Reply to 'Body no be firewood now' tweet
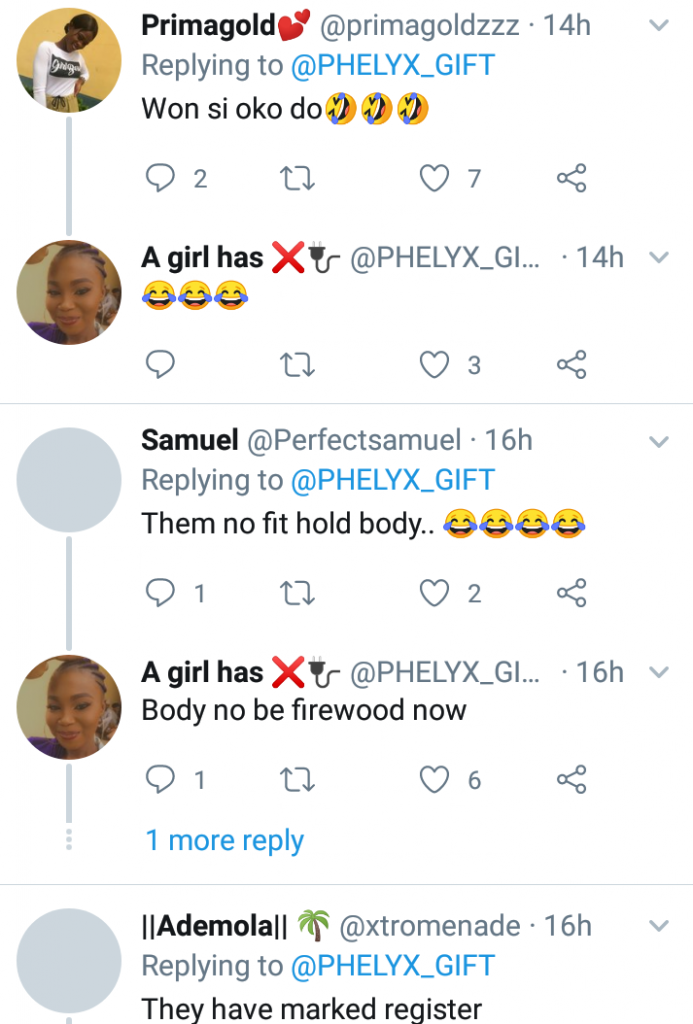The height and width of the screenshot is (1024, 693). point(161,780)
